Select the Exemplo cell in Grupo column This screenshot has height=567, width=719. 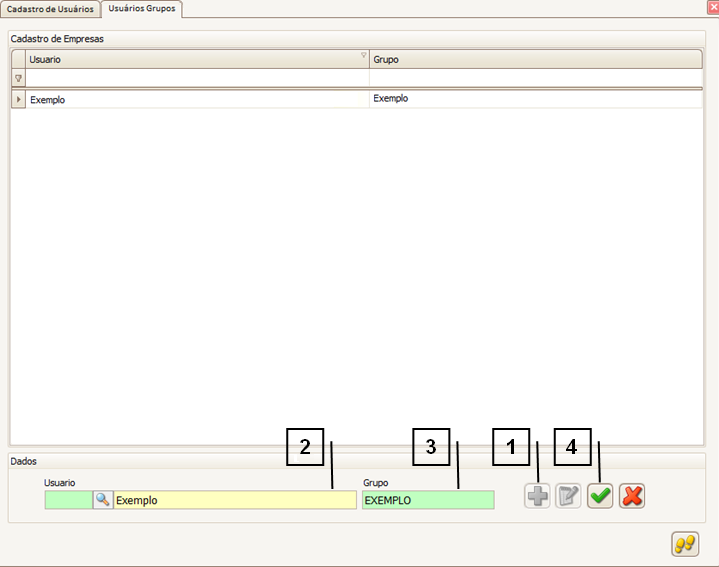tap(530, 99)
